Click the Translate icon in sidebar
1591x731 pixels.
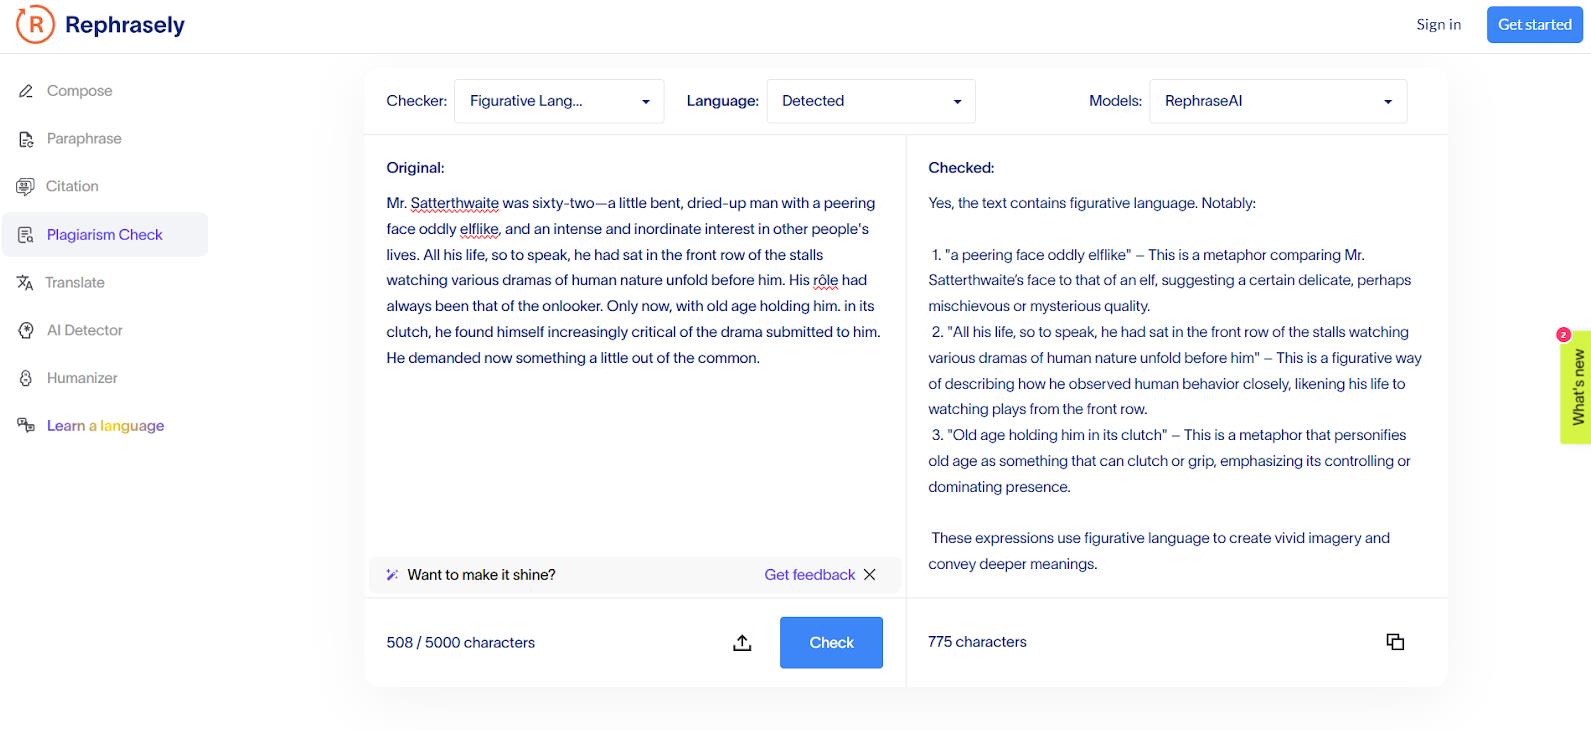(26, 283)
